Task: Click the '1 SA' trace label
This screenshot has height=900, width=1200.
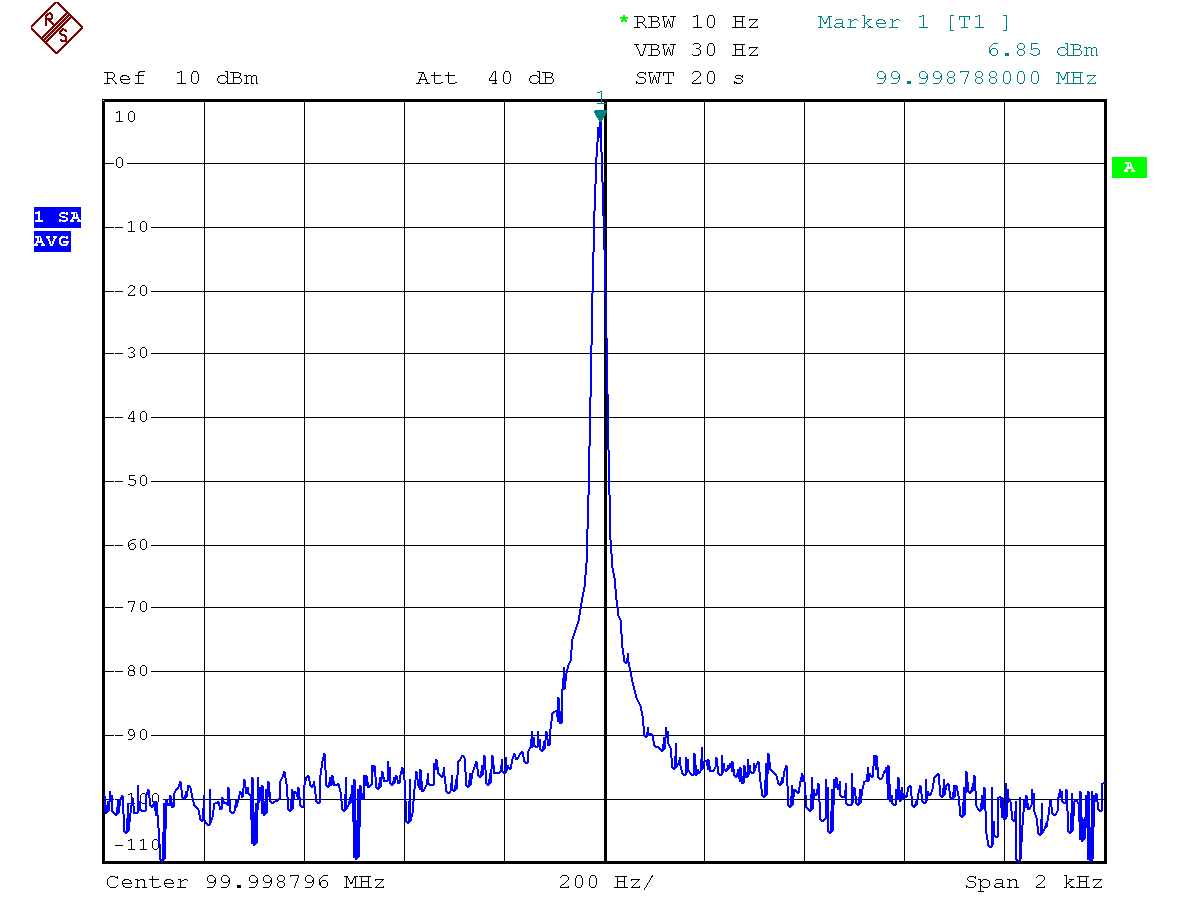Action: [57, 217]
